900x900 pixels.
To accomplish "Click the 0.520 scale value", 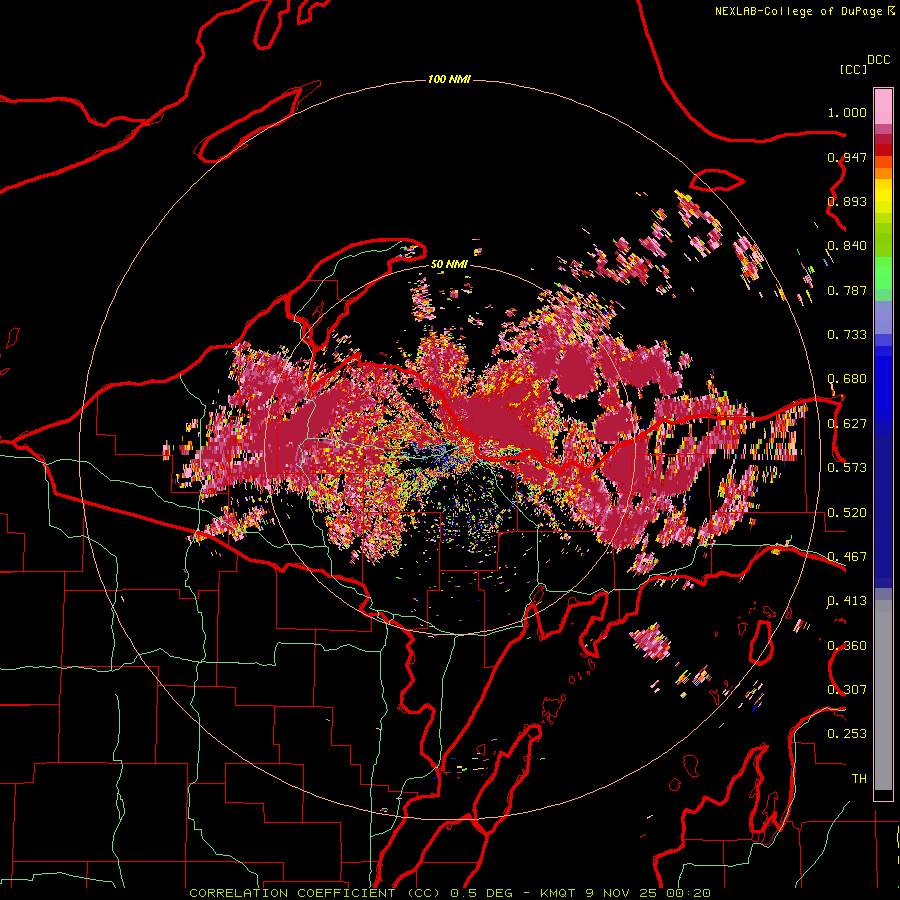I will point(847,513).
